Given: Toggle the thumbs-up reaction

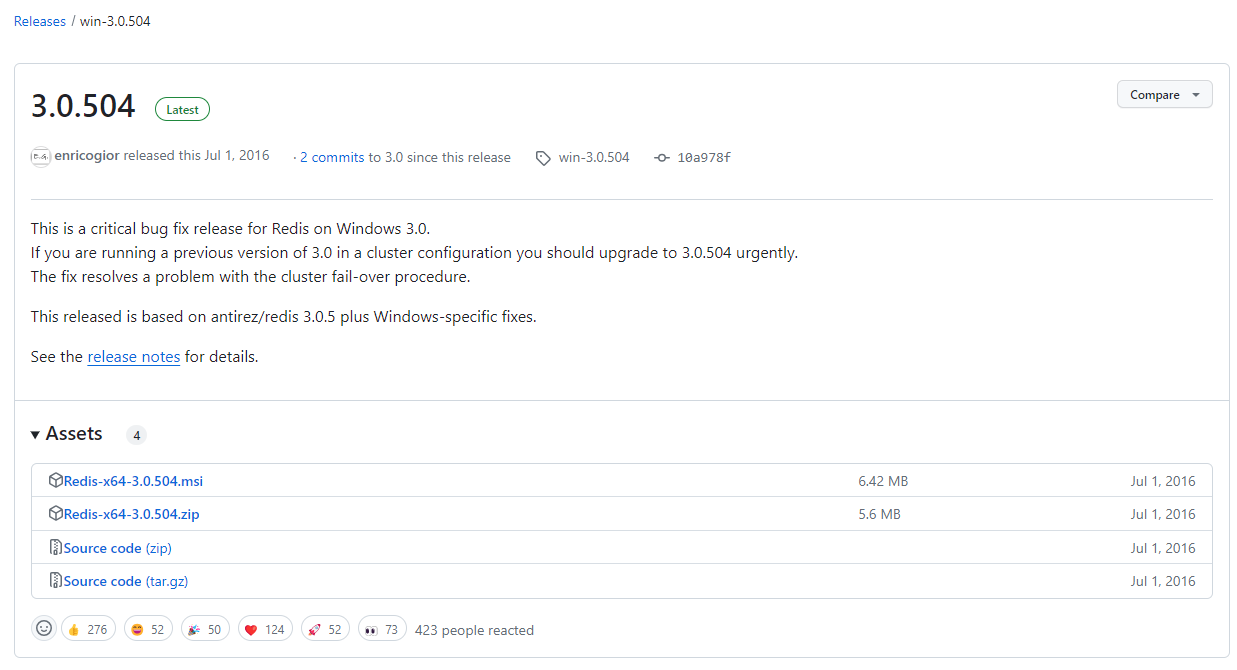Looking at the screenshot, I should point(88,628).
